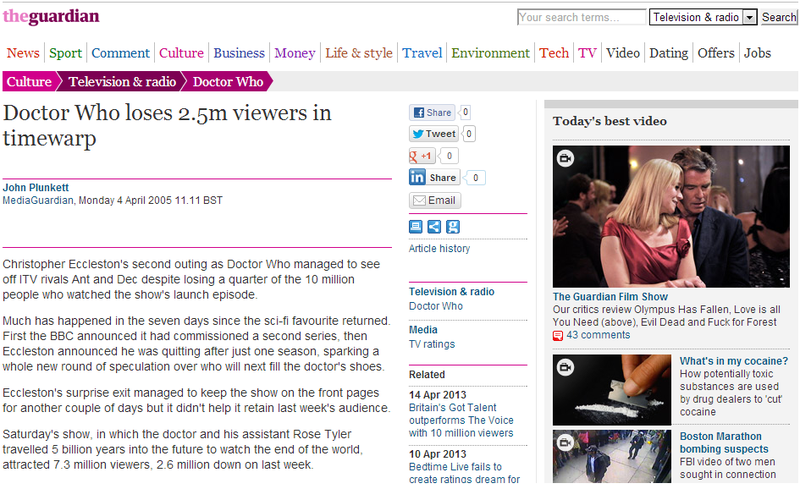Open the Sport section
Viewport: 800px width, 489px height.
point(65,53)
